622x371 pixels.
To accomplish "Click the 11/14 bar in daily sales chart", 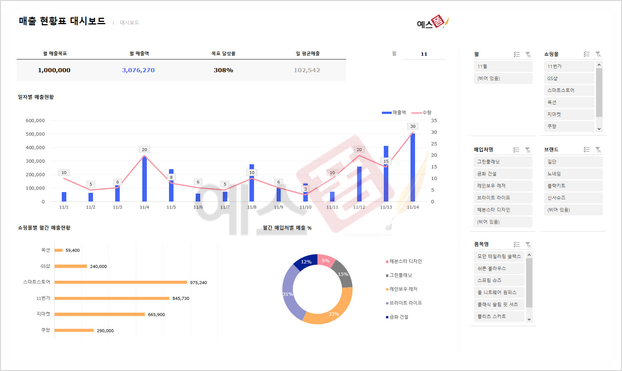I will click(x=413, y=167).
